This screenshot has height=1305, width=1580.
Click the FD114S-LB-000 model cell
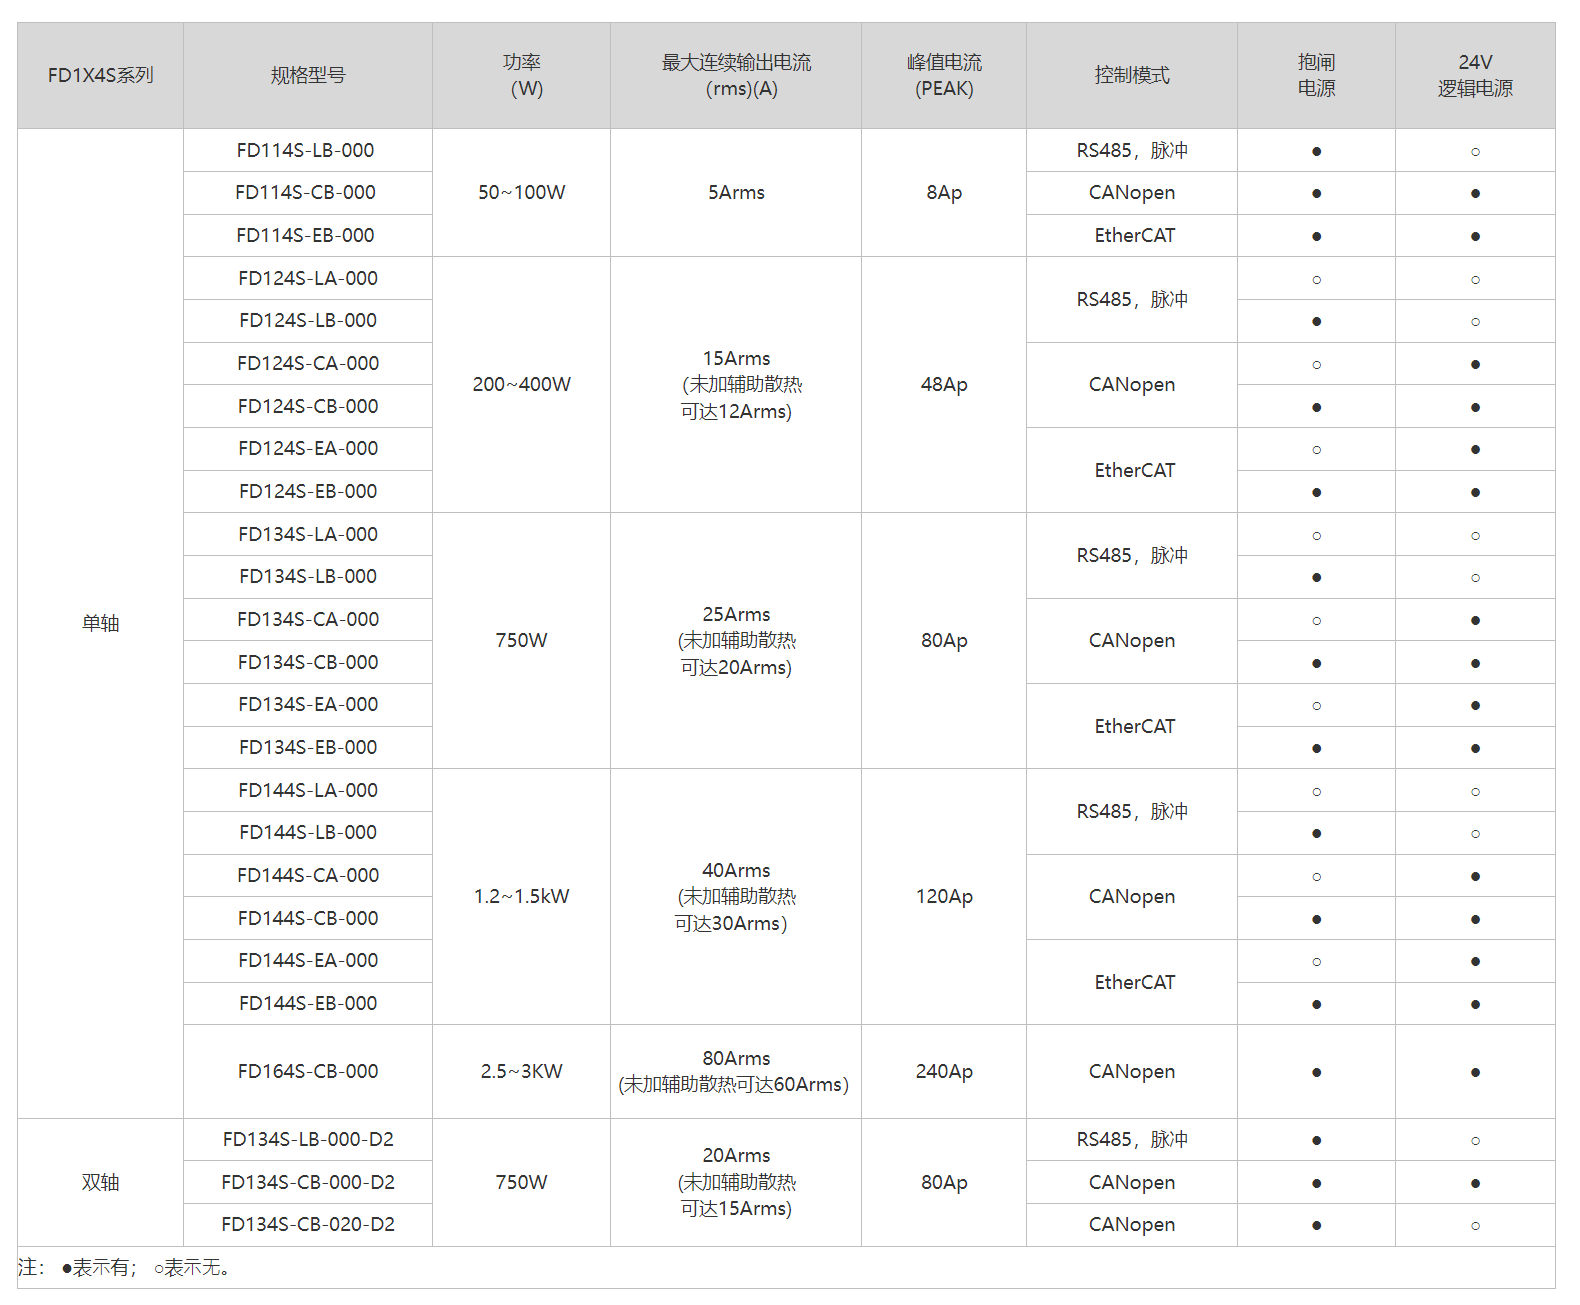pyautogui.click(x=307, y=150)
